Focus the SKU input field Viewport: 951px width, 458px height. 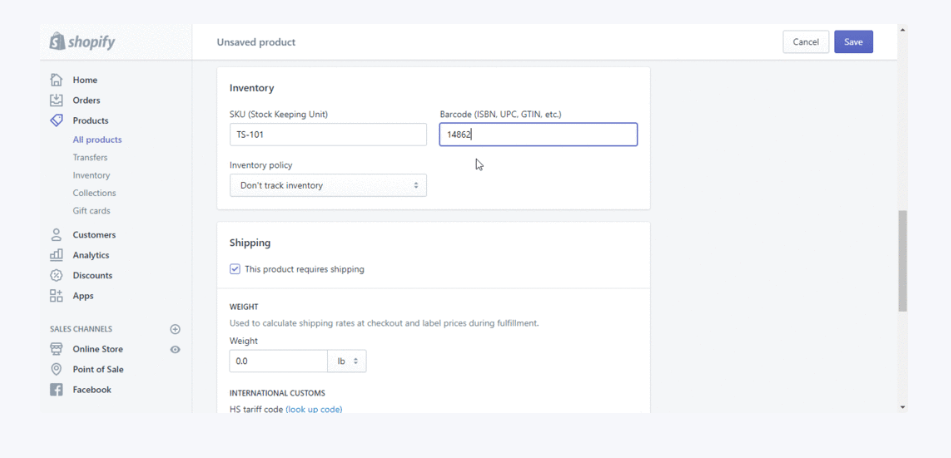coord(328,134)
